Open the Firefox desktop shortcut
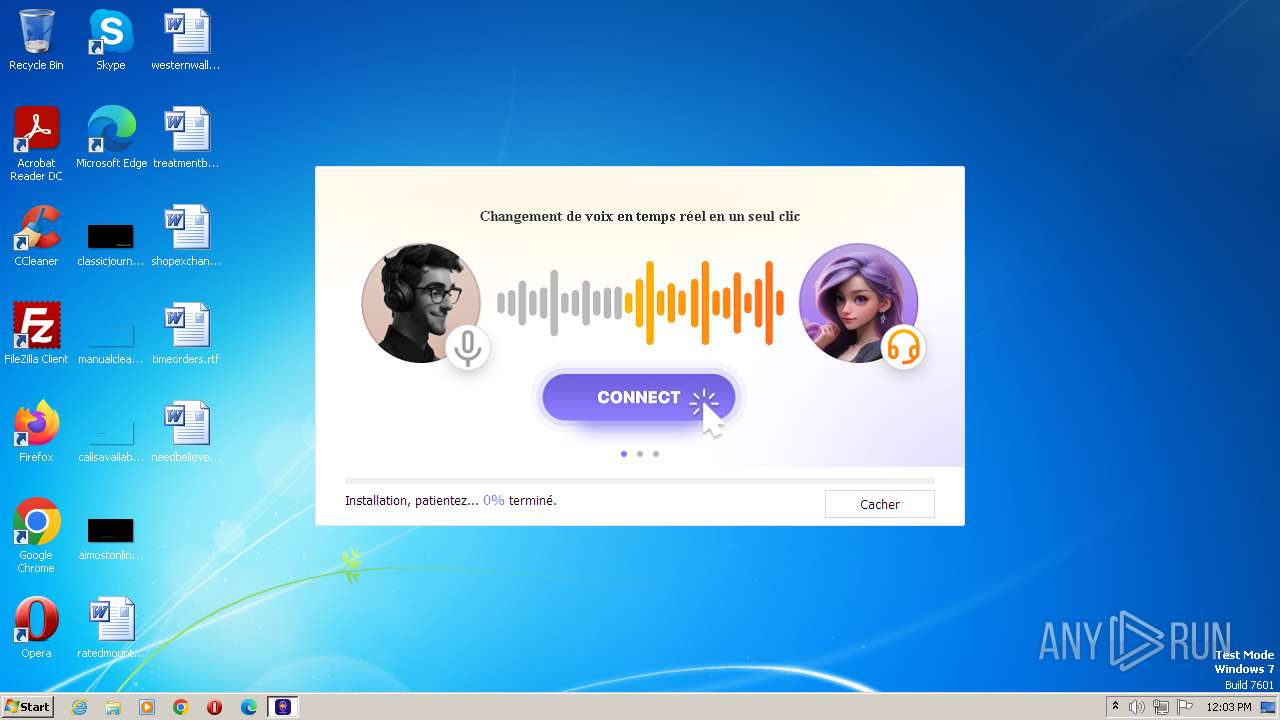Image resolution: width=1280 pixels, height=720 pixels. coord(36,432)
